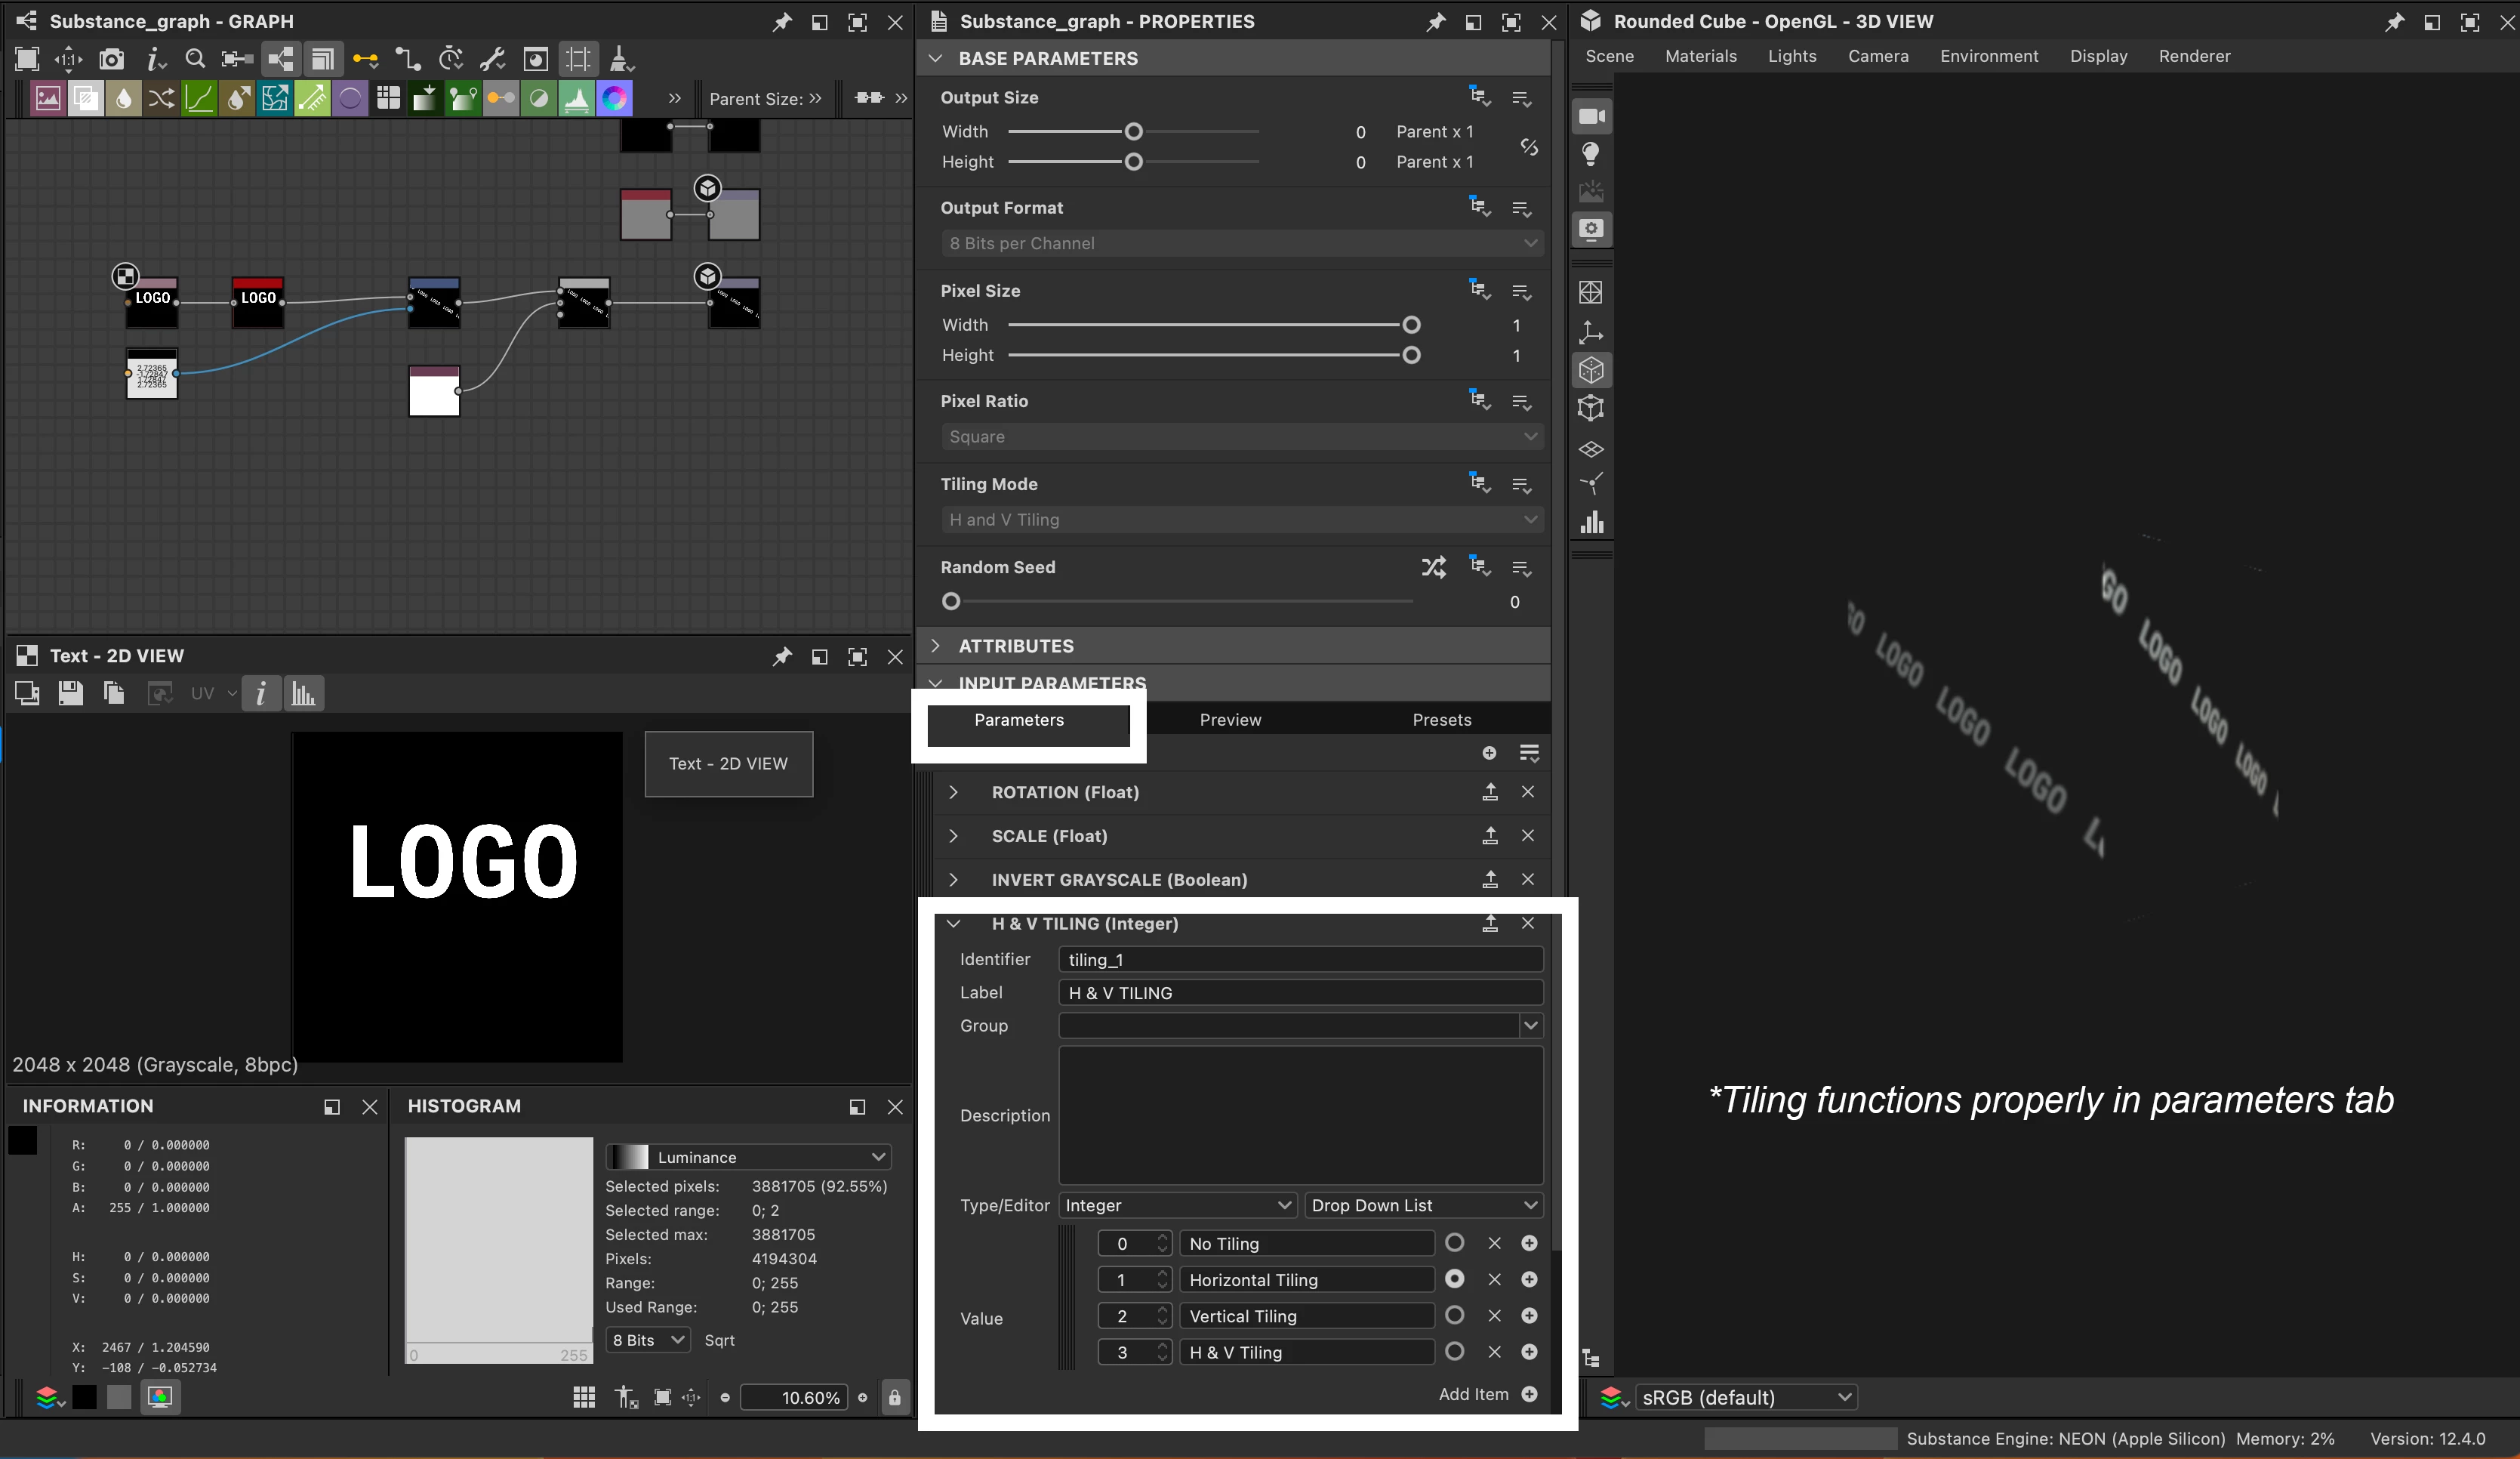Image resolution: width=2520 pixels, height=1459 pixels.
Task: Set No Tiling as default radio button
Action: [x=1454, y=1243]
